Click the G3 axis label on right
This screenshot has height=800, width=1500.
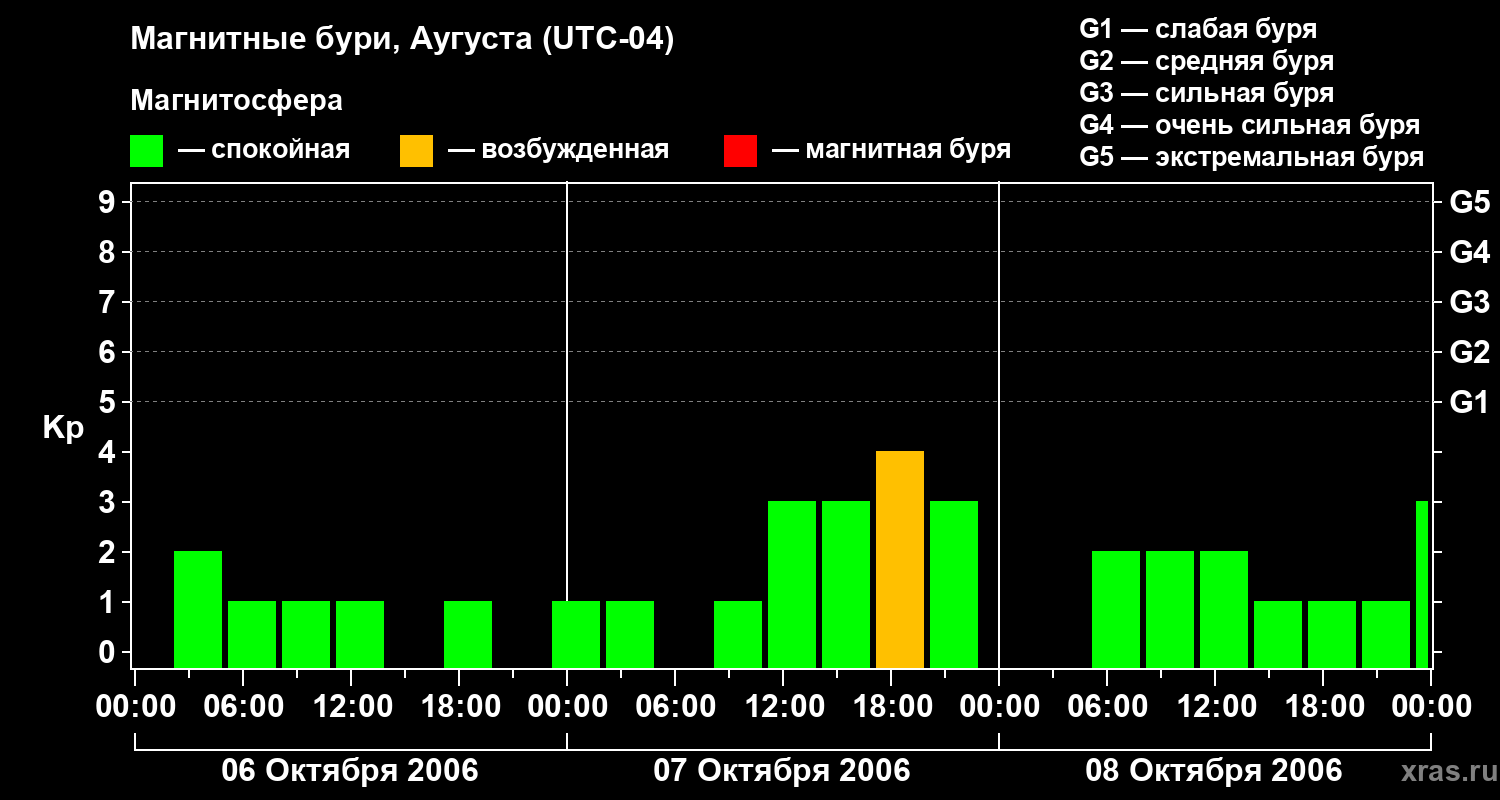pos(1469,302)
